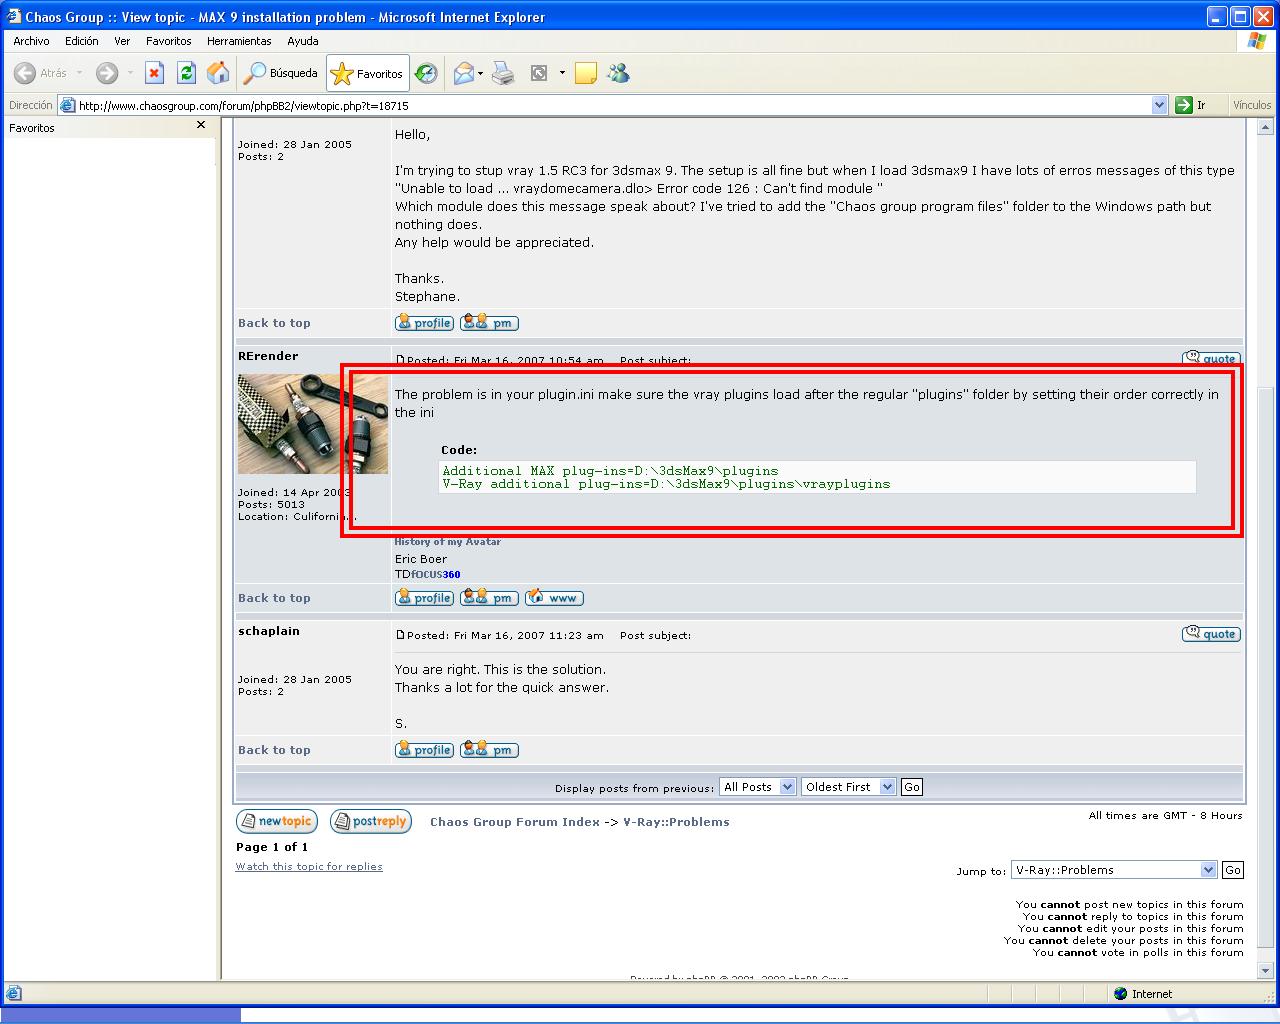Open RErender's profile button
The image size is (1280, 1024).
[425, 598]
